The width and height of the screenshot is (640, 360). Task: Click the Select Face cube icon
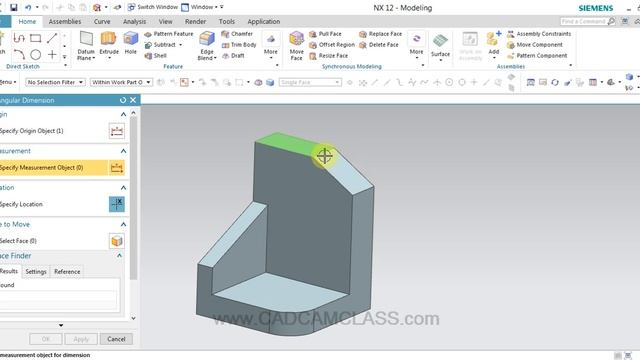[x=117, y=241]
